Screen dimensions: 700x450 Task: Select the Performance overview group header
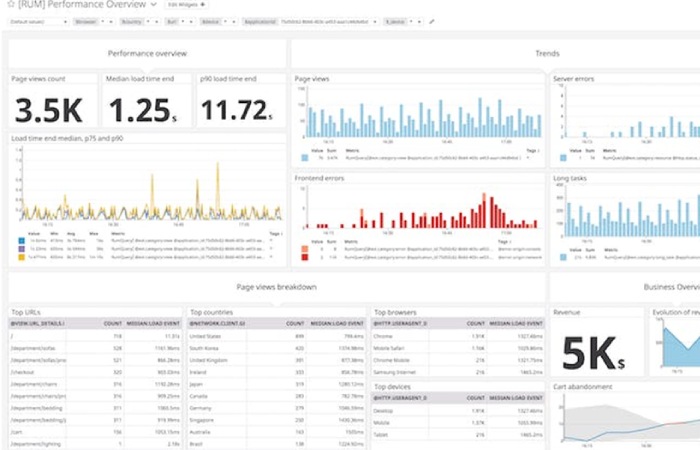click(x=147, y=54)
